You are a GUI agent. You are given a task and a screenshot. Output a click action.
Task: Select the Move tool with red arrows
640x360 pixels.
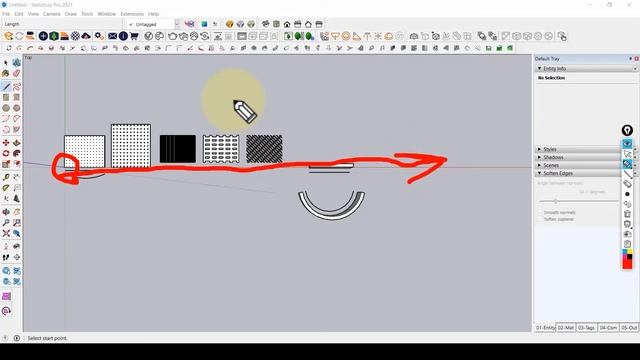click(6, 143)
